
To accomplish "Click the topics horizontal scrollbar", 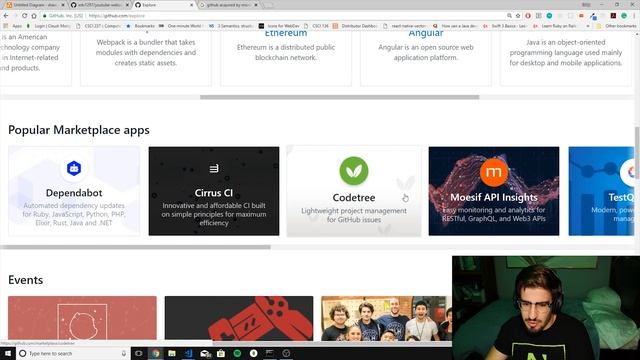I will pyautogui.click(x=340, y=97).
